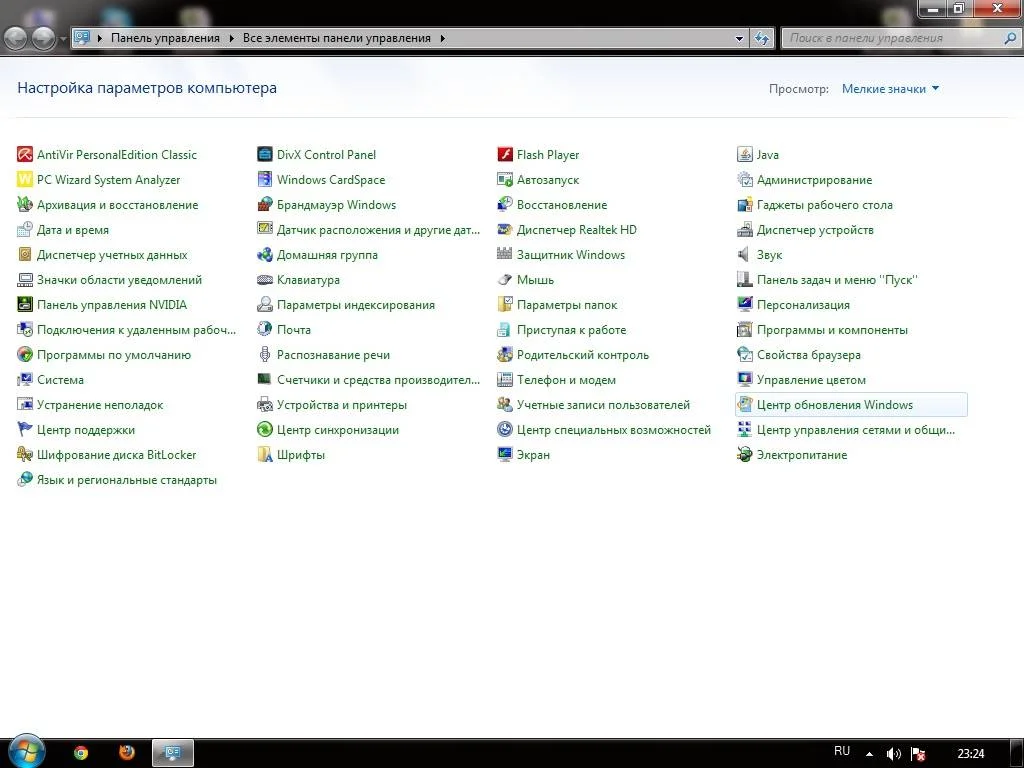Open Программы и компоненты link
This screenshot has width=1024, height=768.
[x=832, y=330]
